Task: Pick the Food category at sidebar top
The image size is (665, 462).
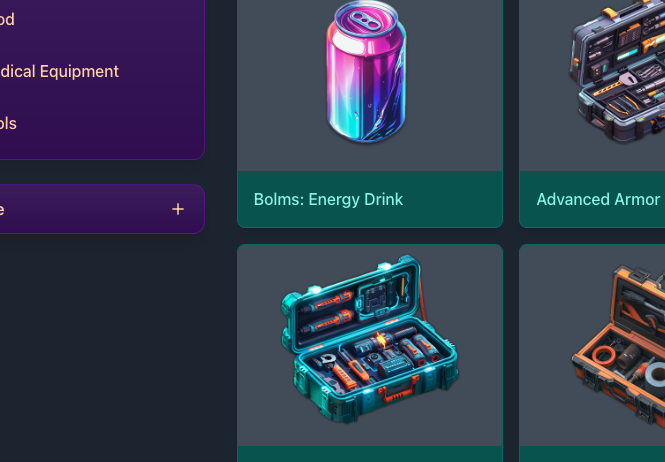Action: coord(7,19)
